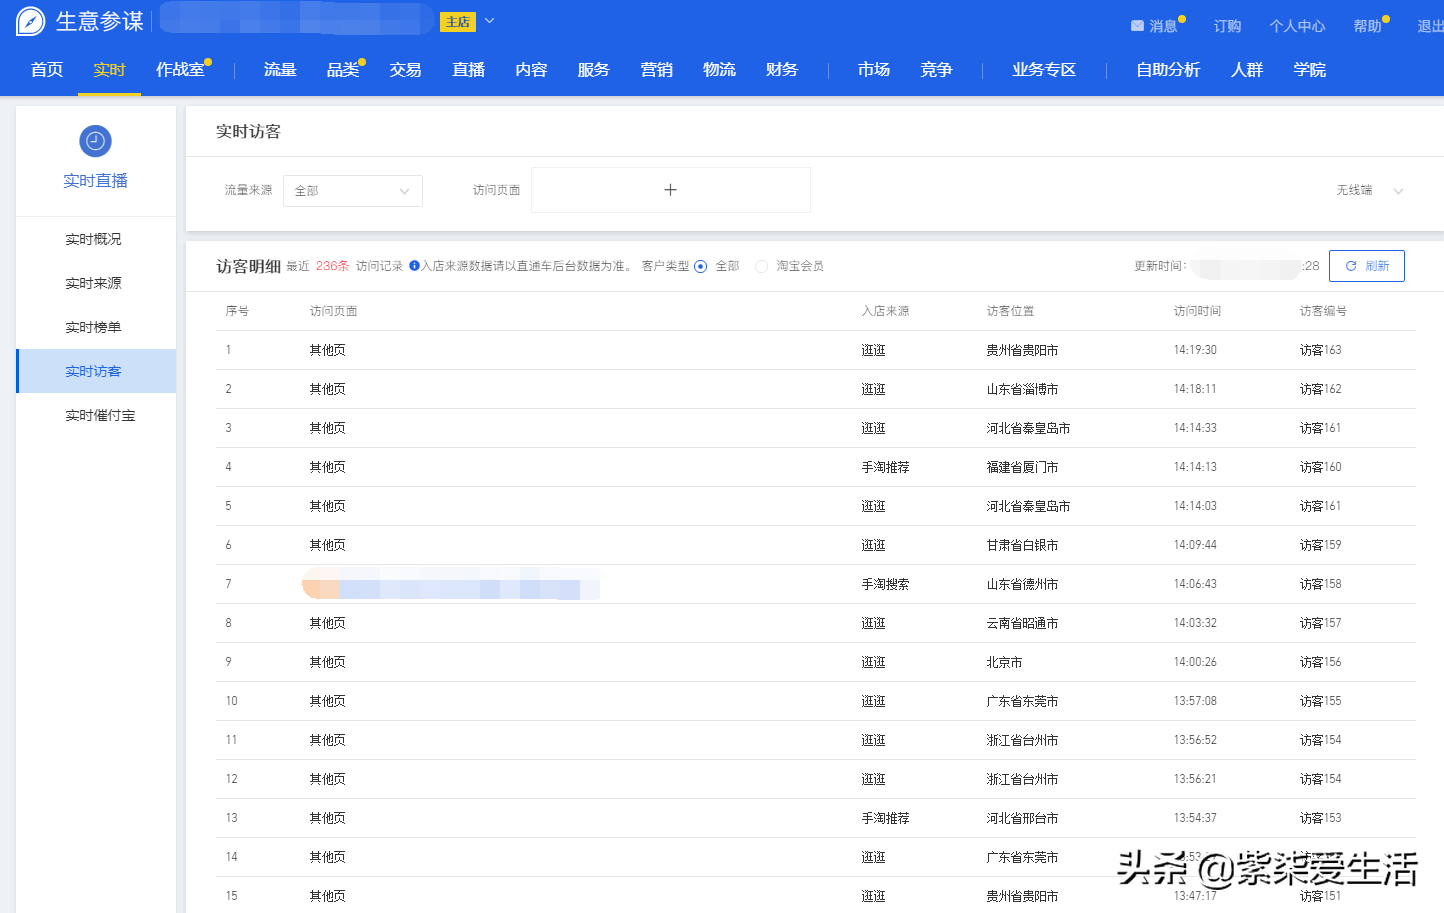Open the 交易 tab
Image resolution: width=1444 pixels, height=913 pixels.
[405, 70]
